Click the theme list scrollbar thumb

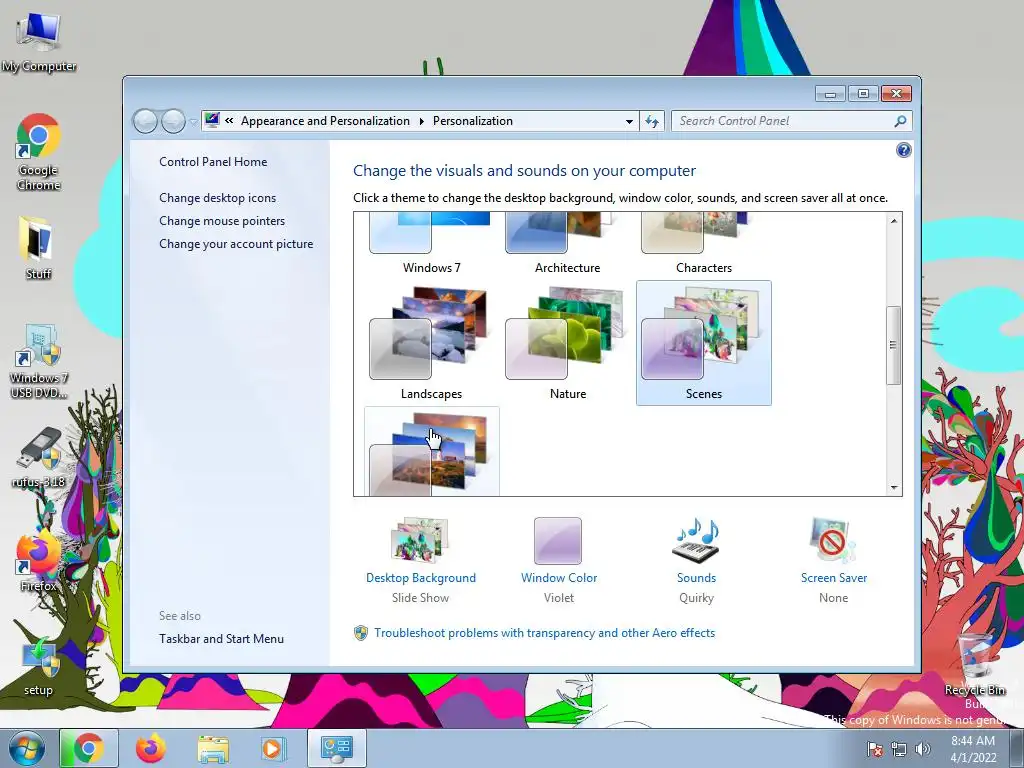[893, 345]
